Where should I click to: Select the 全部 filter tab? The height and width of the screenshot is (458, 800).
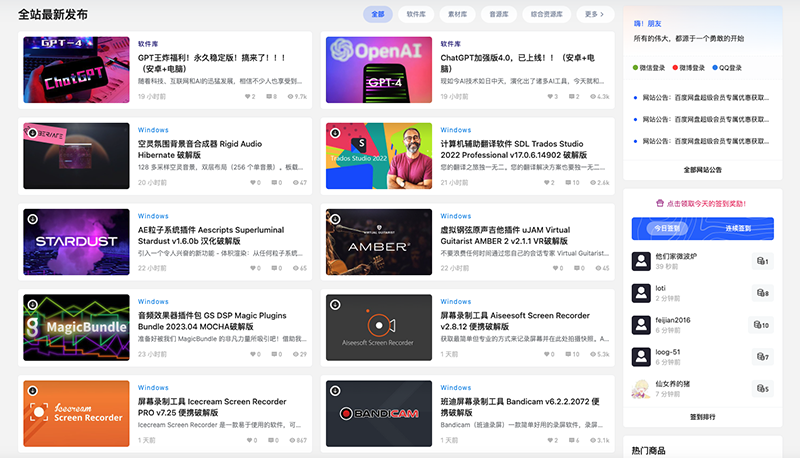(x=378, y=14)
